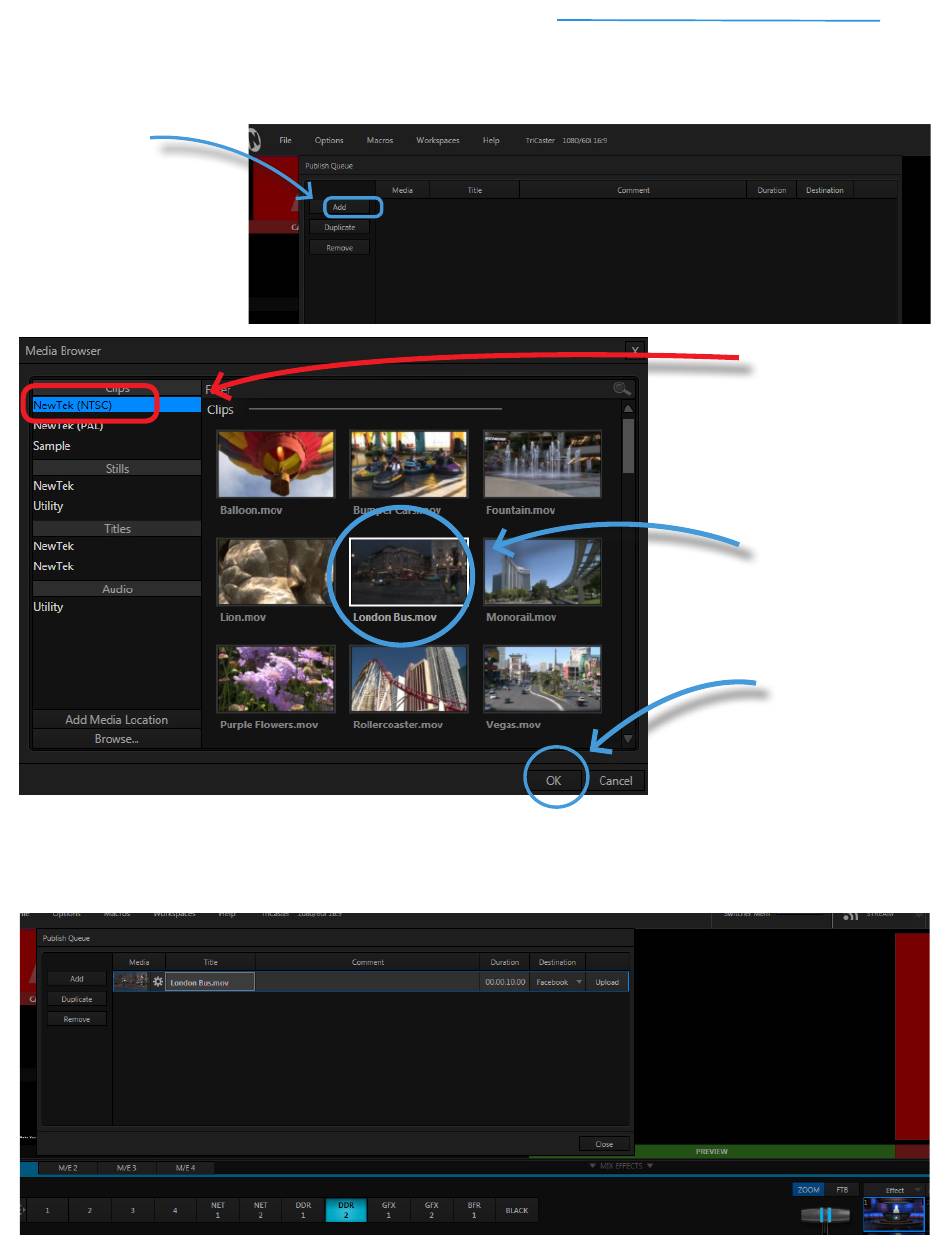Click Remove beside the London Bus.mov entry
950x1254 pixels.
pyautogui.click(x=77, y=1019)
